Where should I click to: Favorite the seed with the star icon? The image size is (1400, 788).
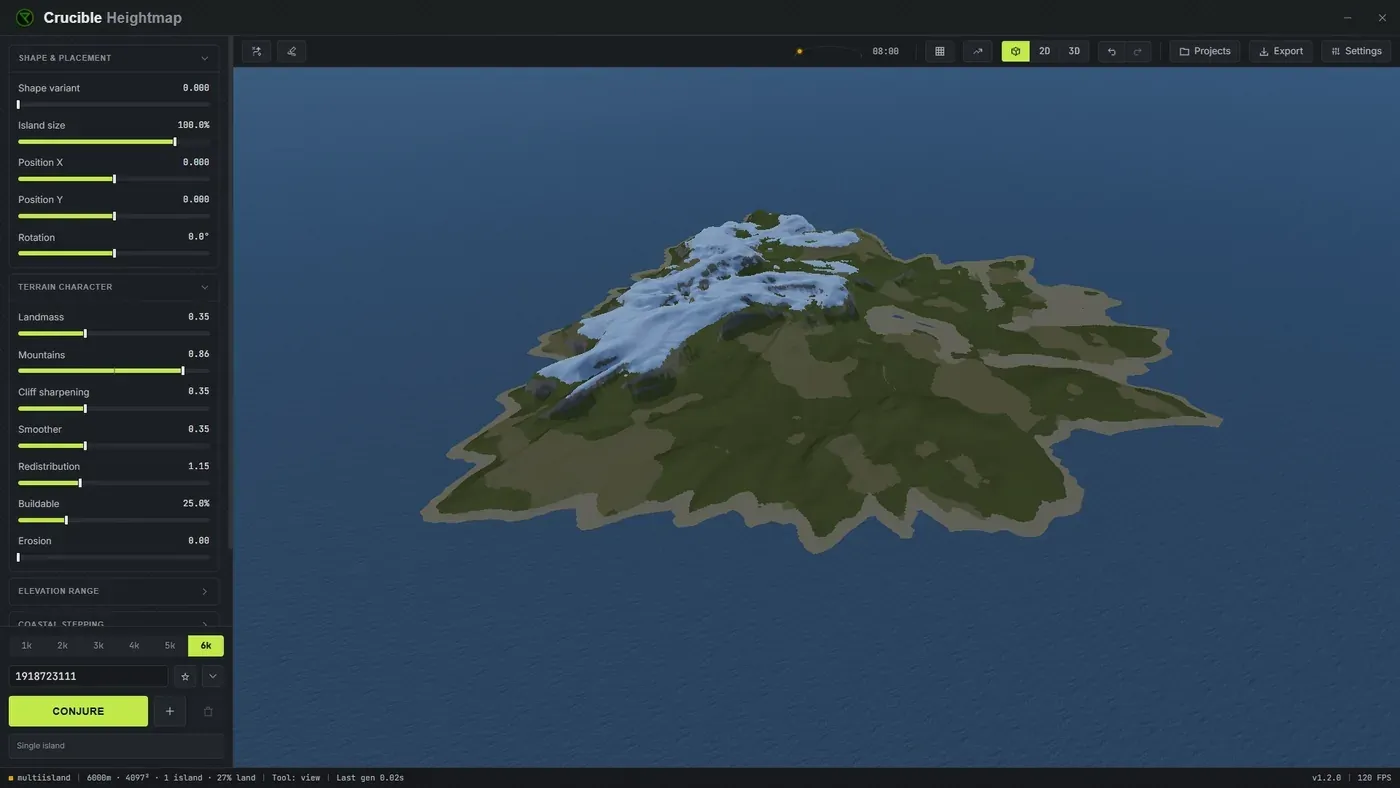185,677
